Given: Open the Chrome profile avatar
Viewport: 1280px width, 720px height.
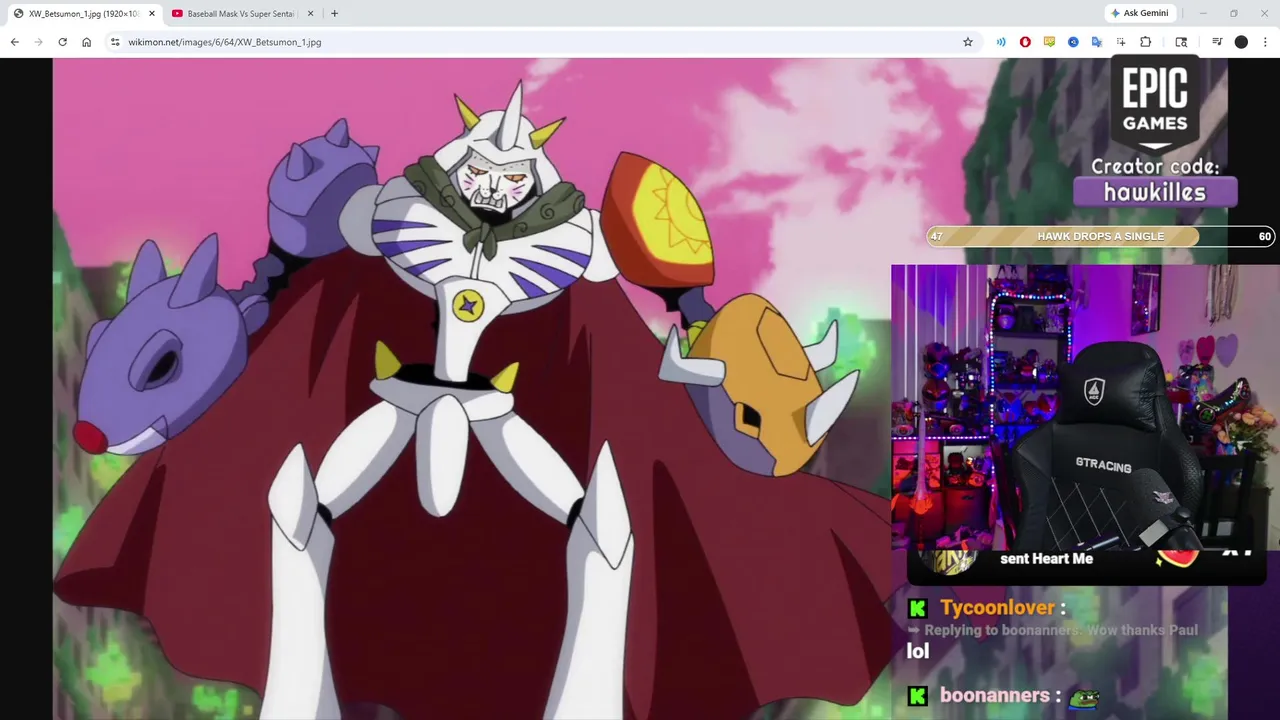Looking at the screenshot, I should [1241, 42].
